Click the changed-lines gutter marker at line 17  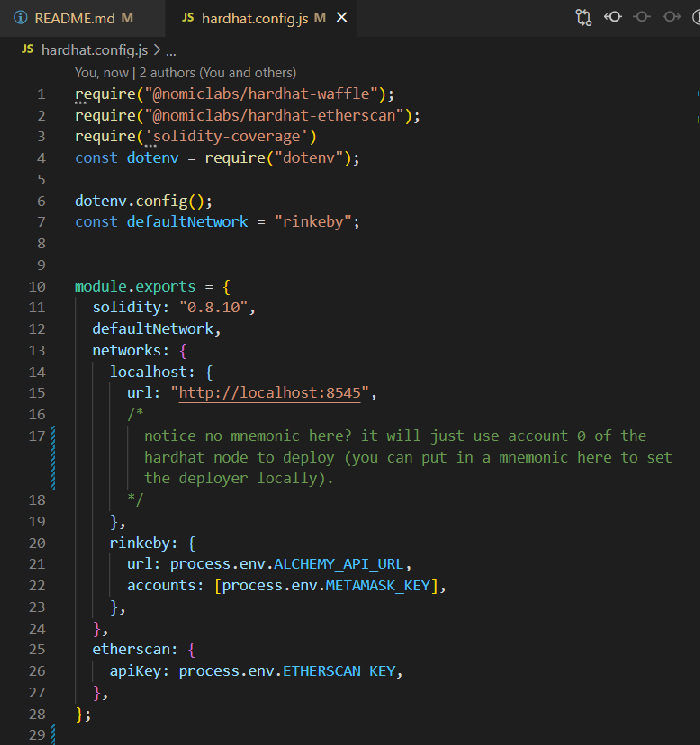[53, 458]
